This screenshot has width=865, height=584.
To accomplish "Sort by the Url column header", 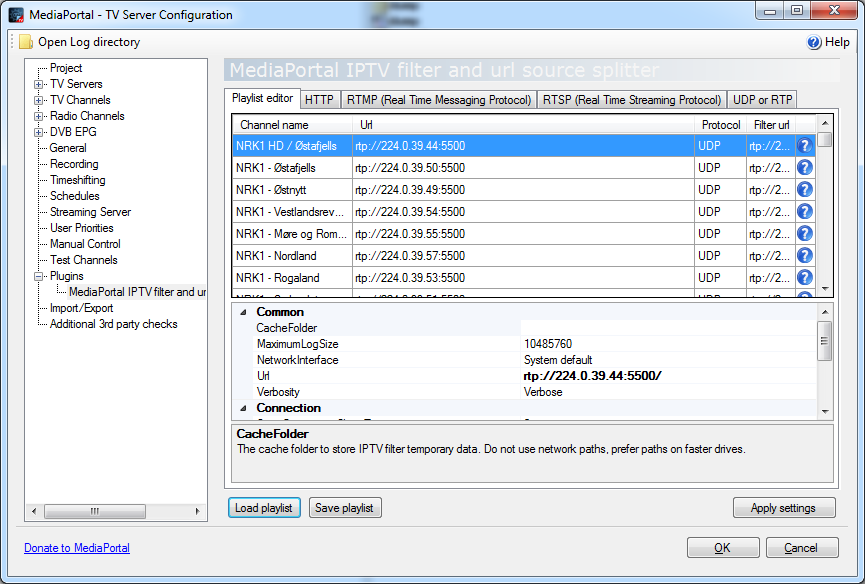I will 523,125.
